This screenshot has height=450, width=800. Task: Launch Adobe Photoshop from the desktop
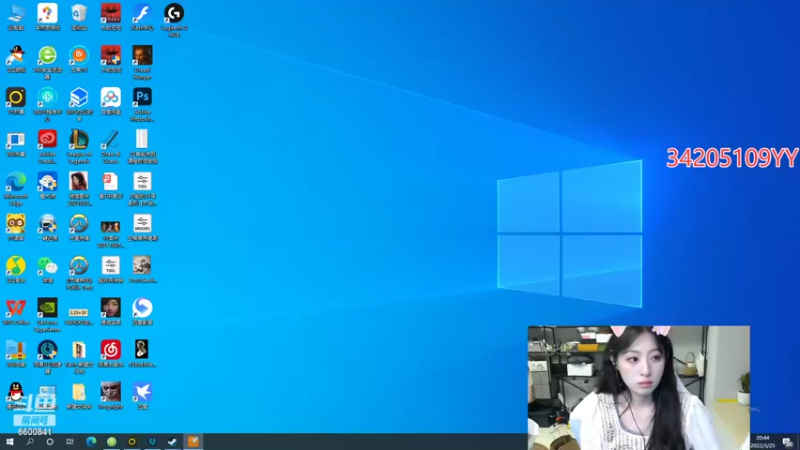tap(142, 104)
